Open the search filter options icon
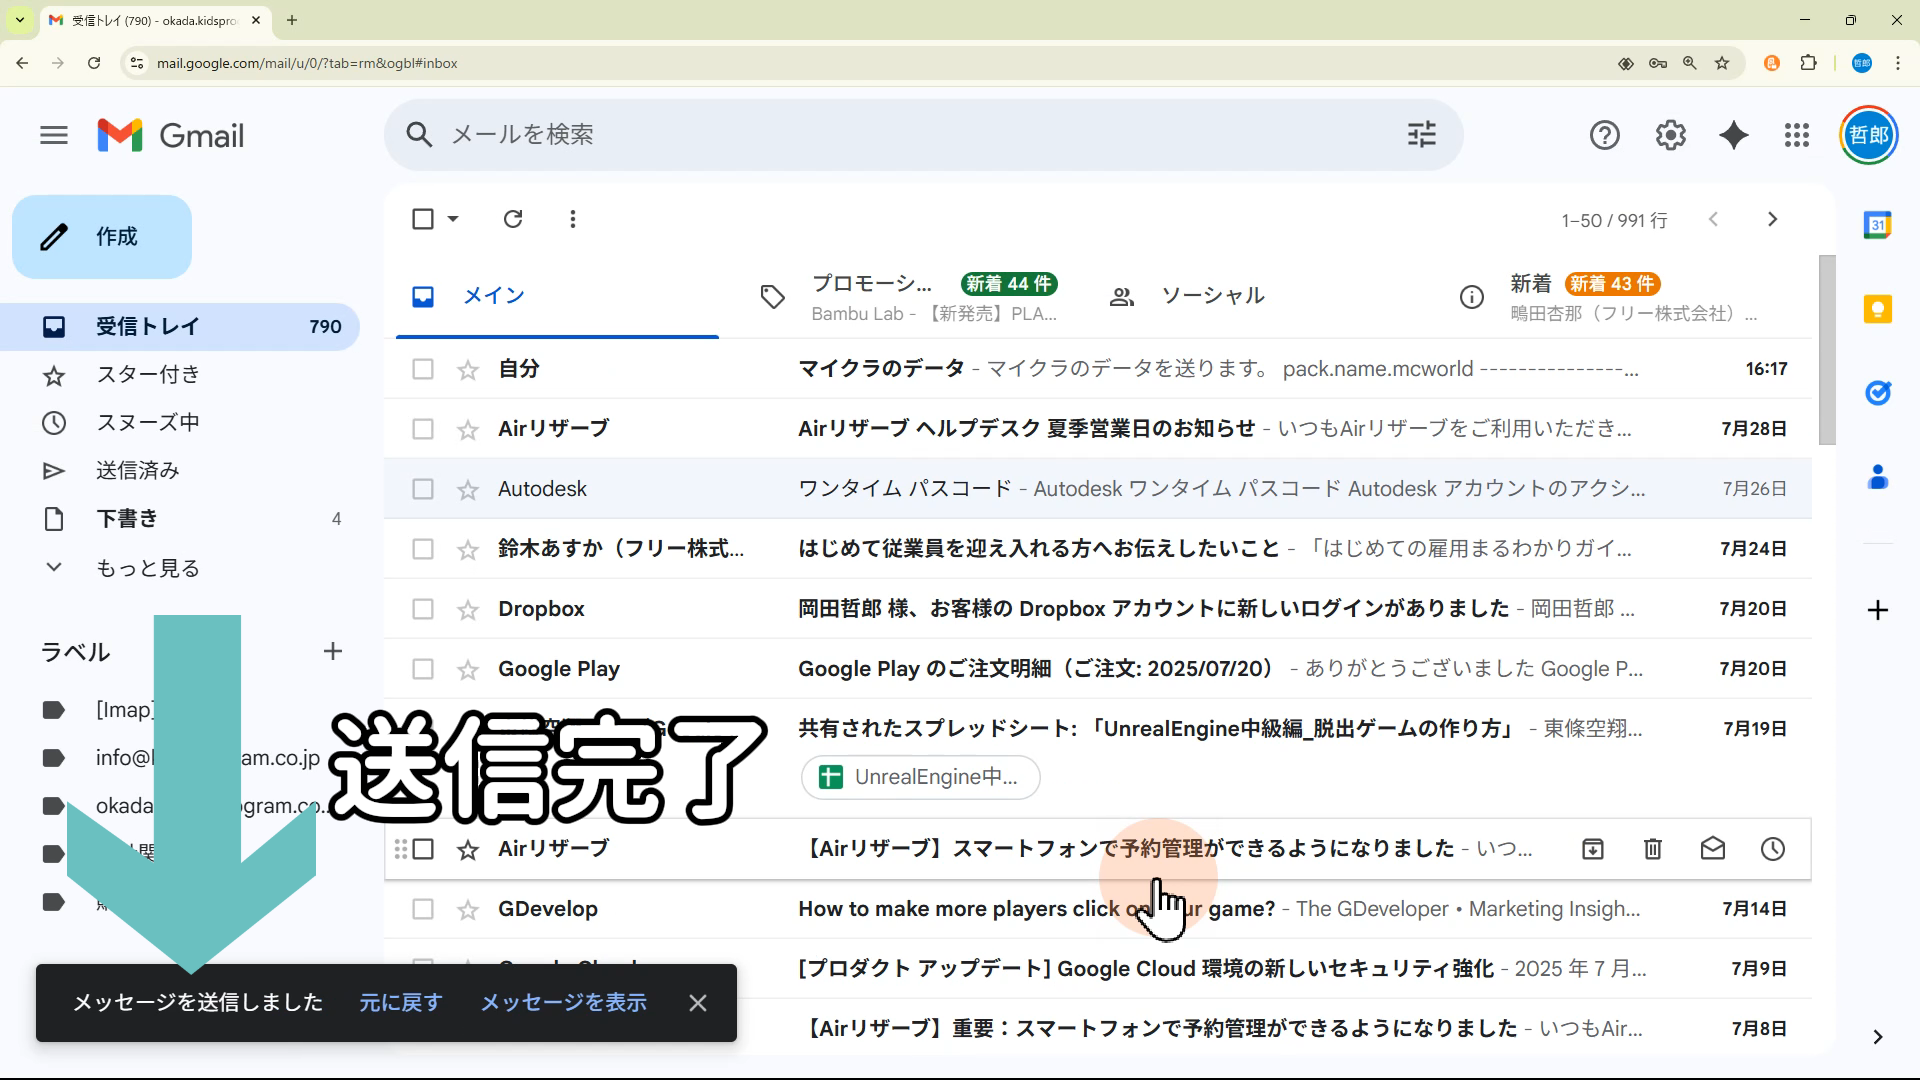This screenshot has width=1920, height=1080. pyautogui.click(x=1421, y=135)
